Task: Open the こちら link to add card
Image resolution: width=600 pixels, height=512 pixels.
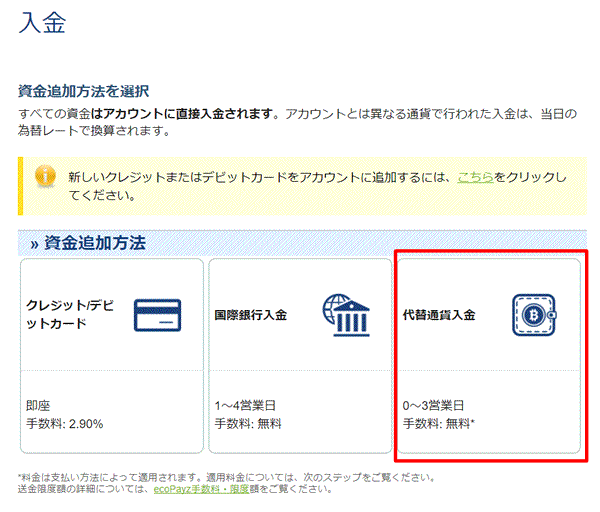Action: coord(475,177)
